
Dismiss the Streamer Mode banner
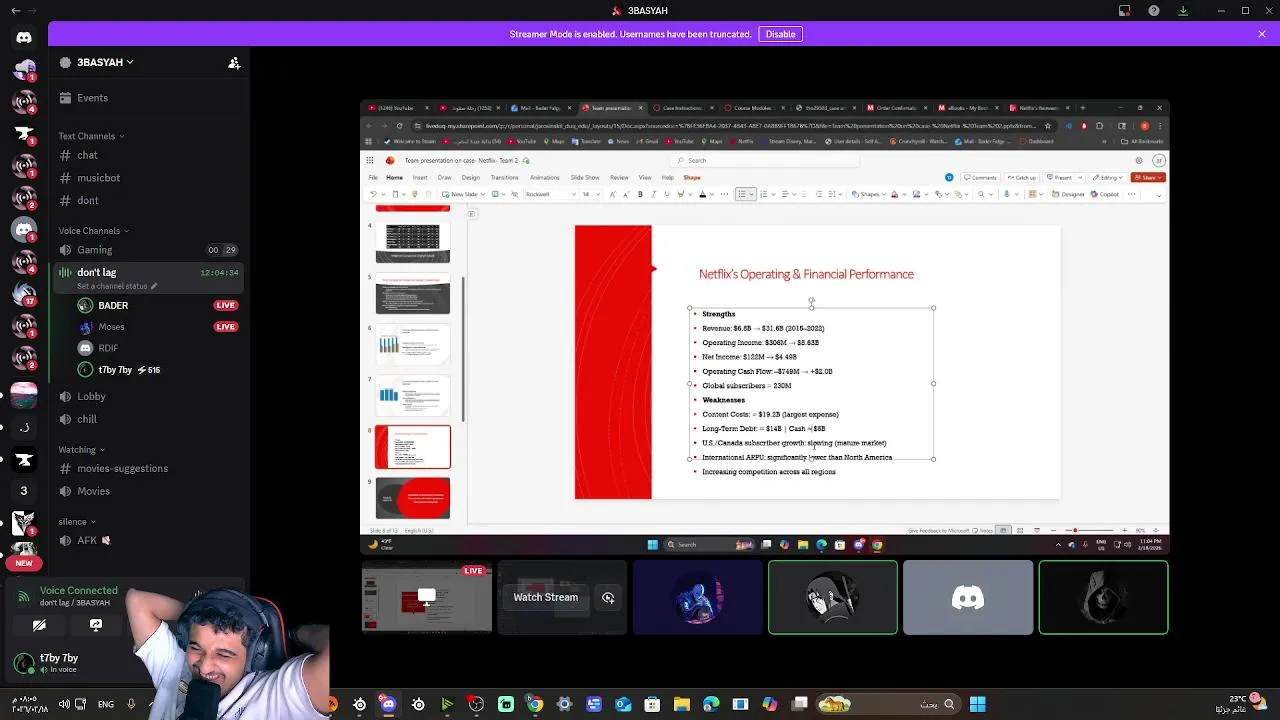[1262, 34]
